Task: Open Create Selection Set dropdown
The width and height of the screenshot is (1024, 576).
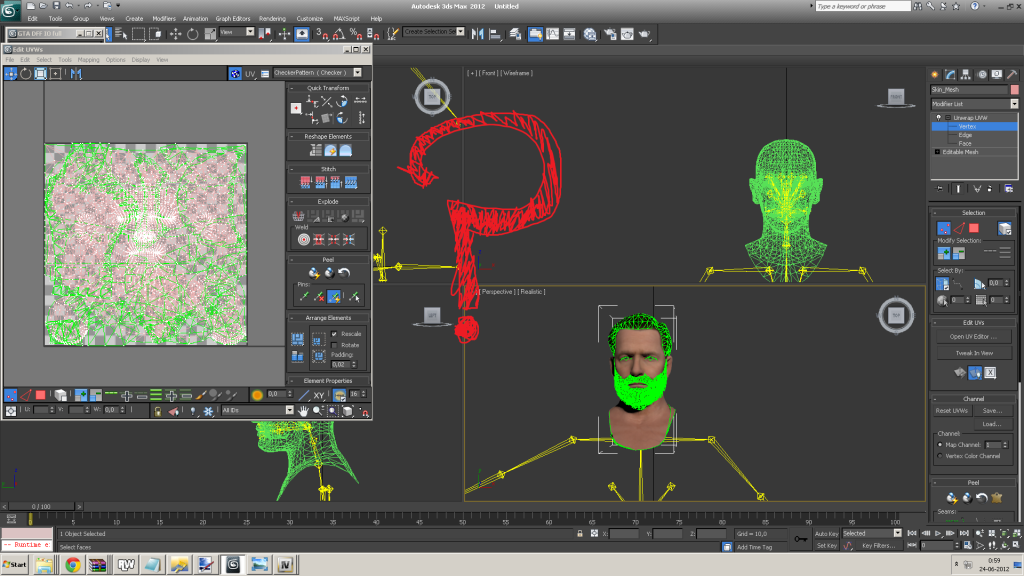Action: pyautogui.click(x=460, y=31)
